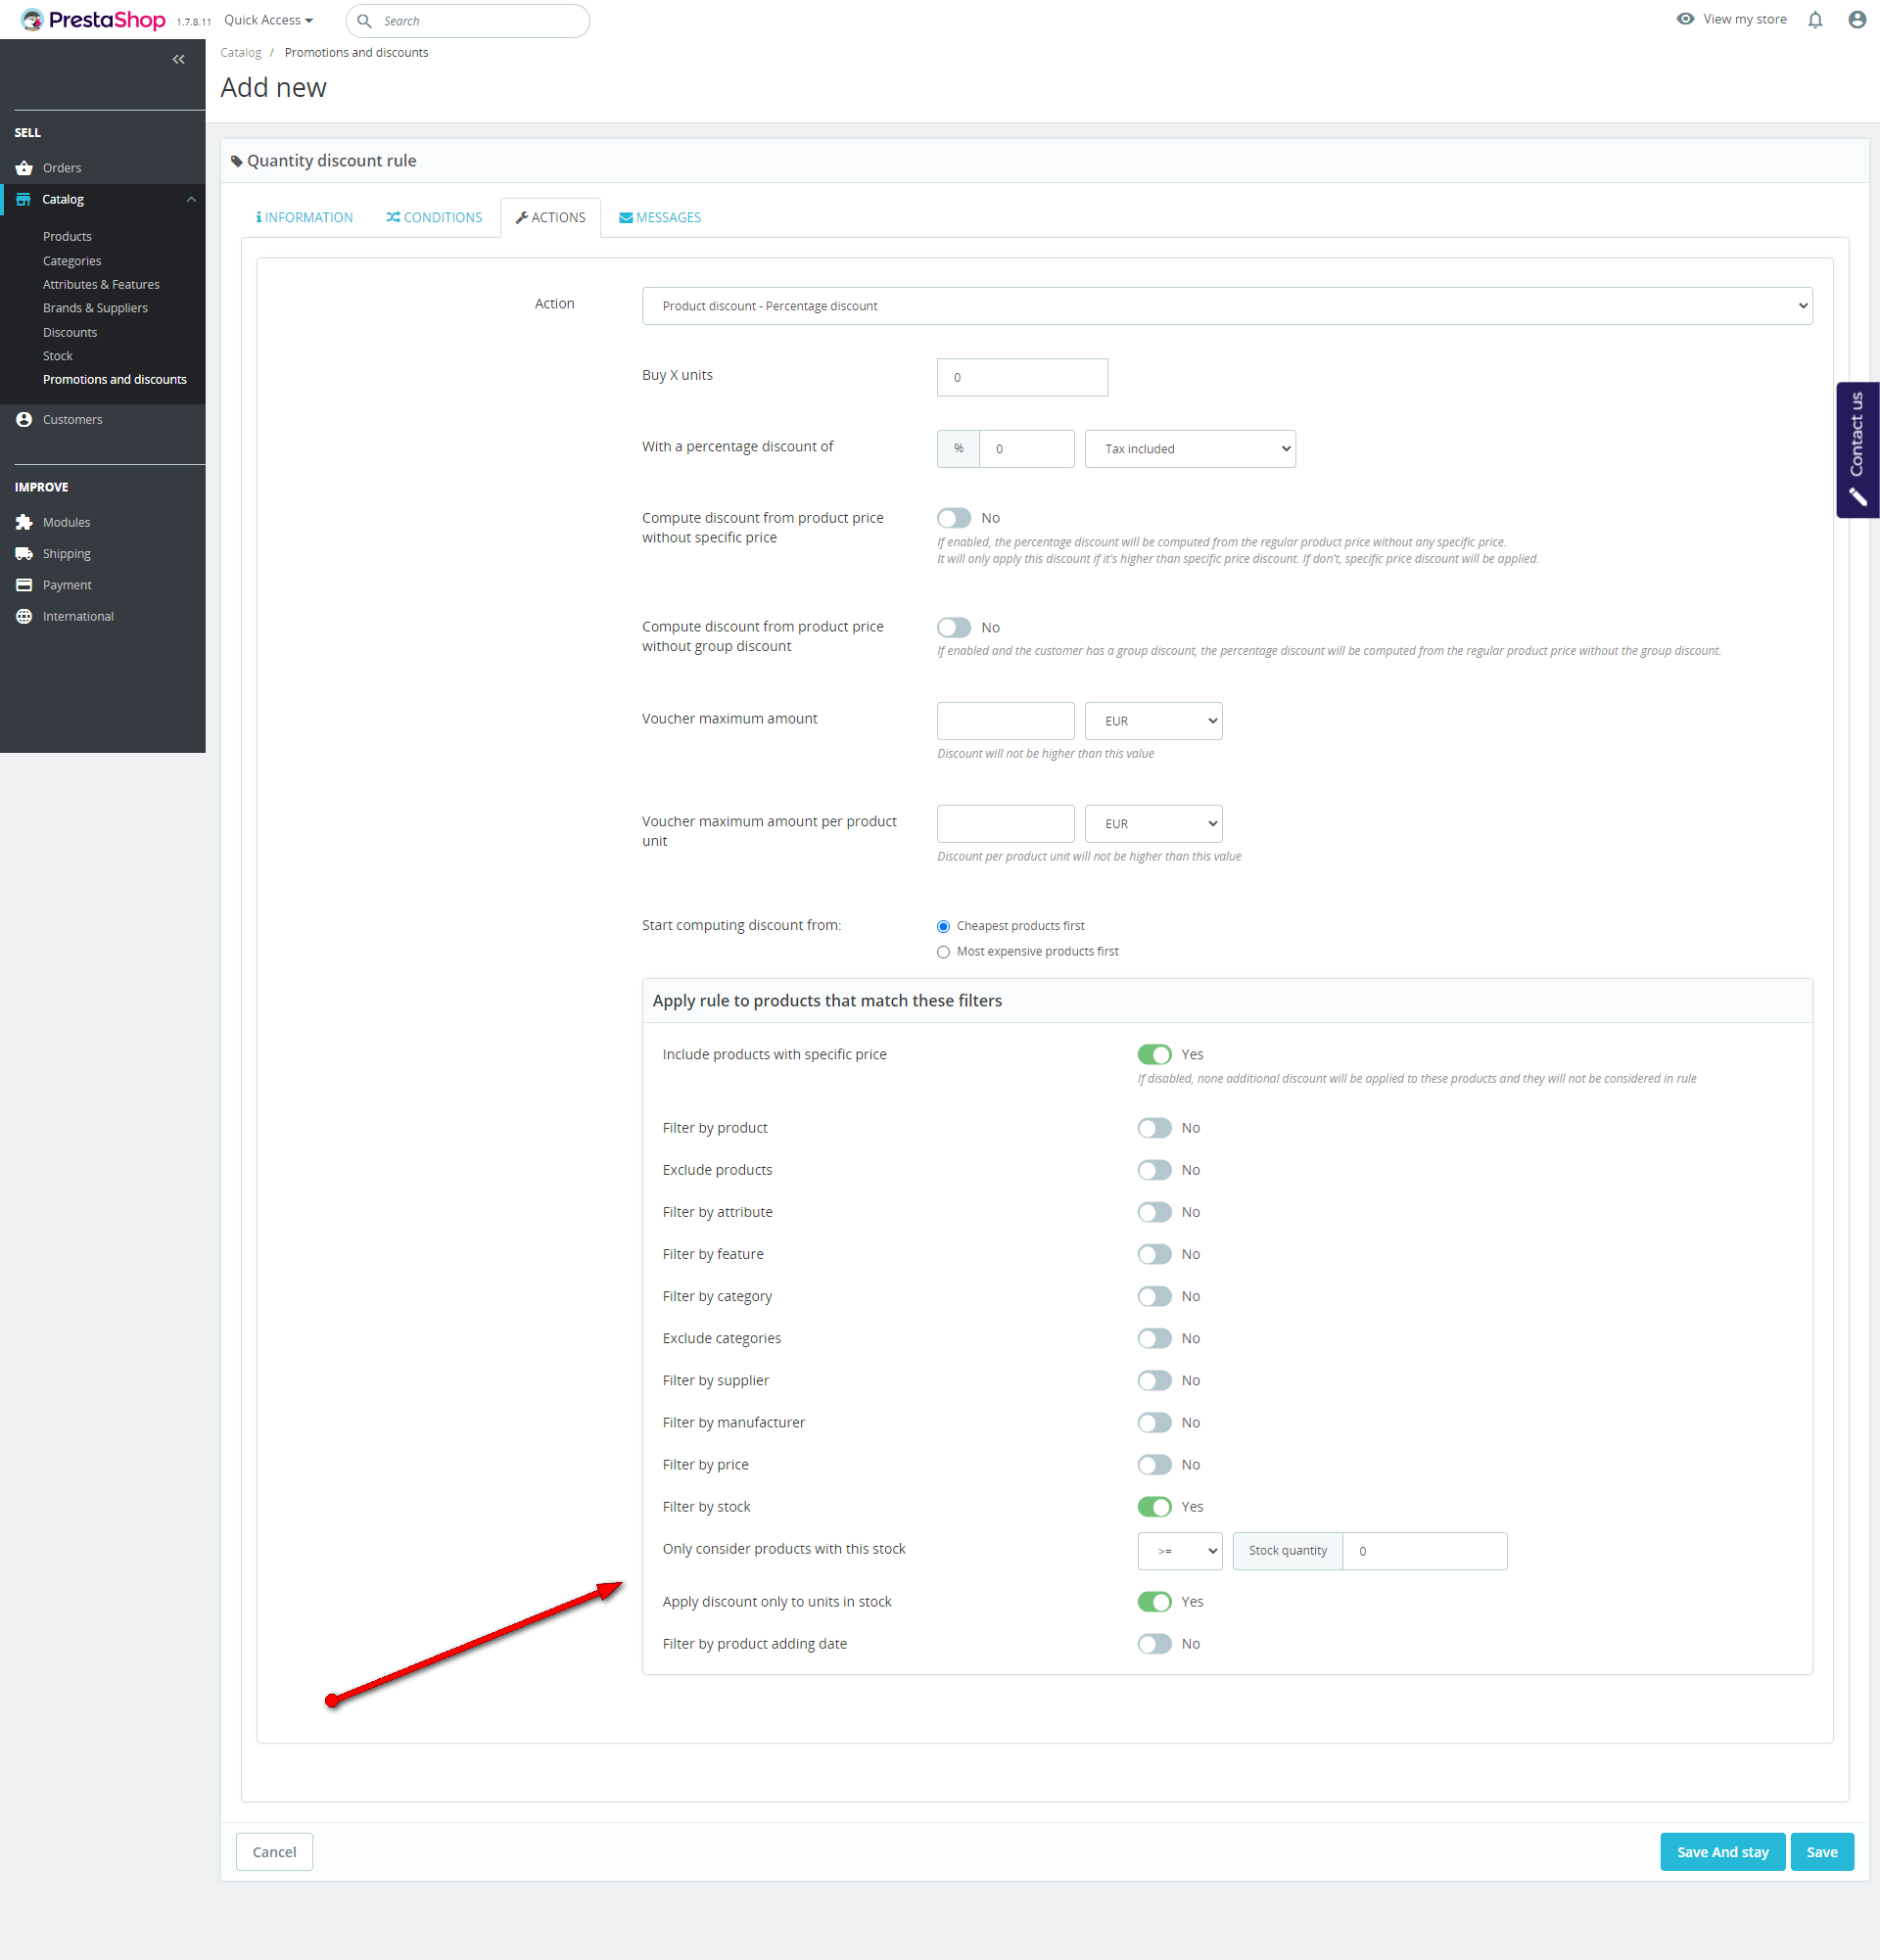Disable Filter by stock toggle

pyautogui.click(x=1154, y=1506)
